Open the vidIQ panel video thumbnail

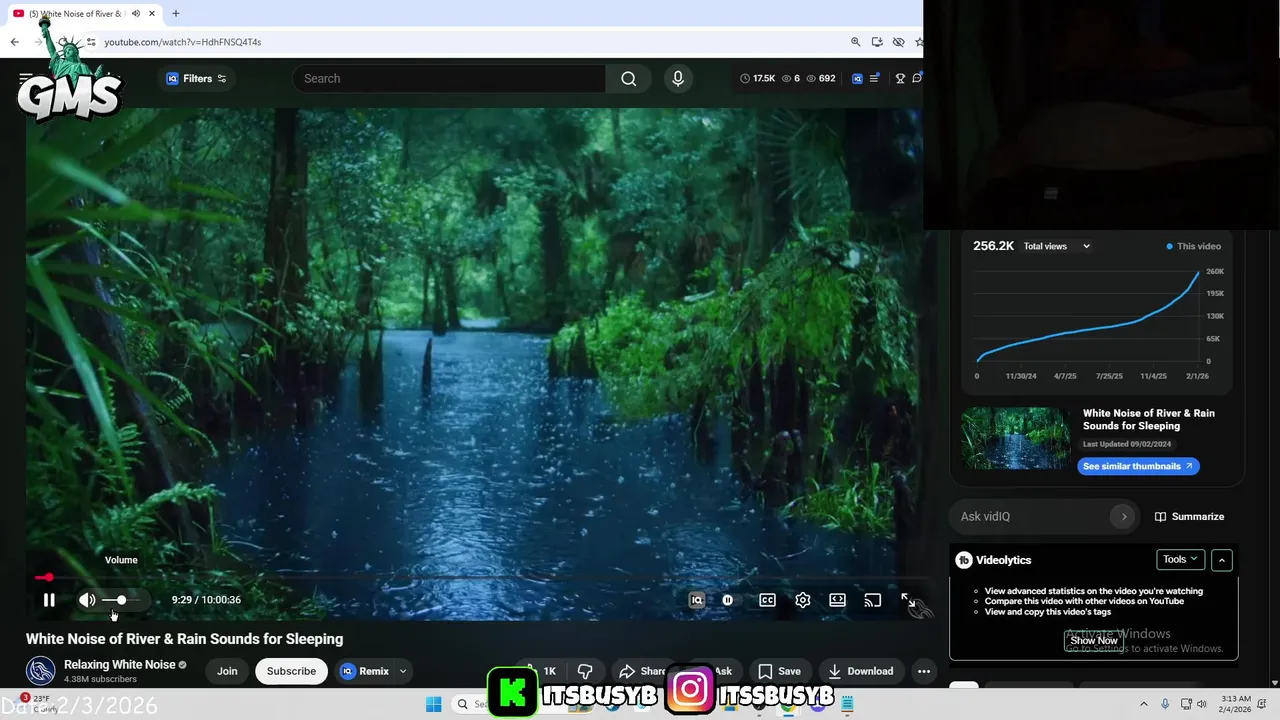[x=1015, y=438]
